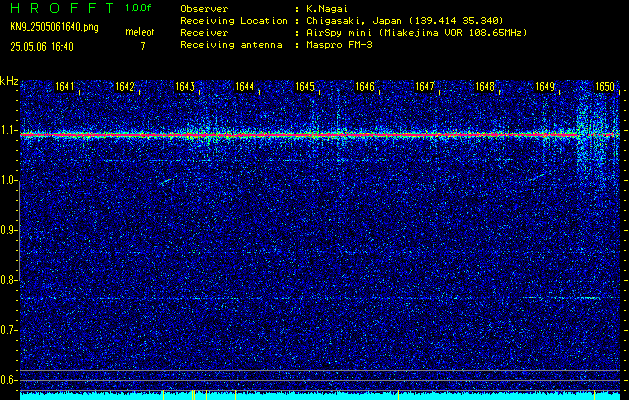Select the 1650 time label
Image resolution: width=629 pixels, height=400 pixels.
[x=605, y=87]
